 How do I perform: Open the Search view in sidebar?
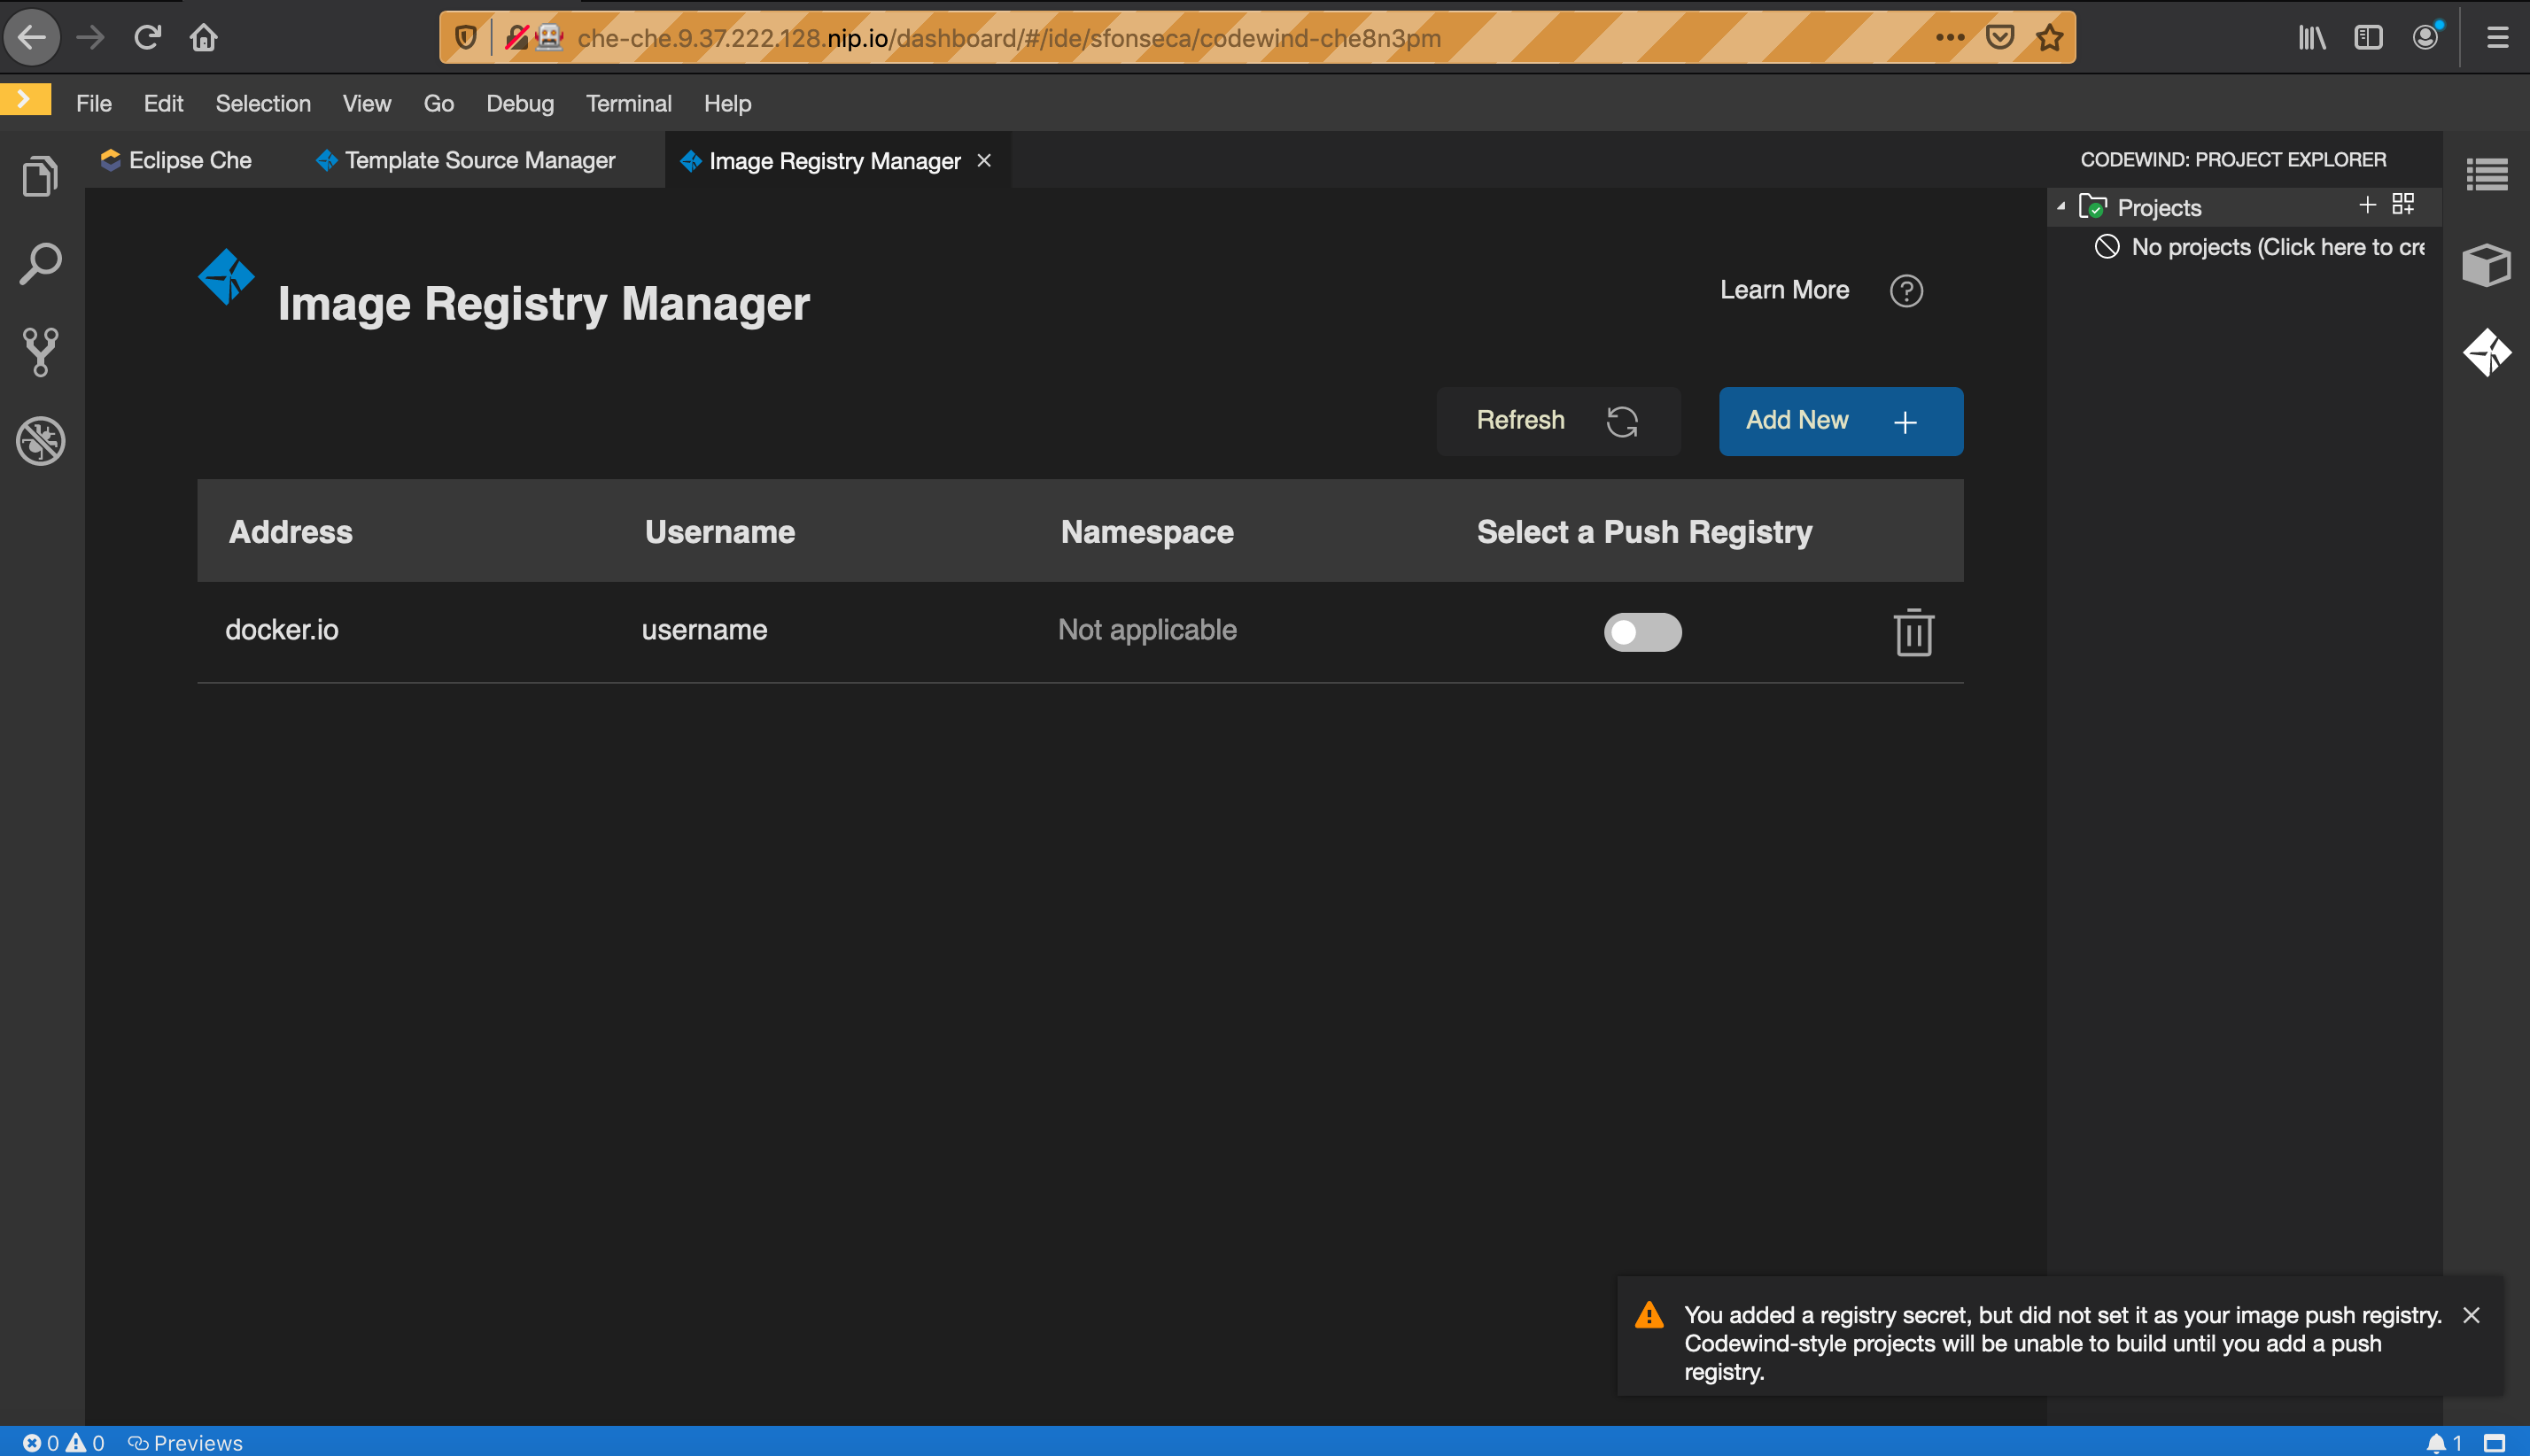[40, 265]
